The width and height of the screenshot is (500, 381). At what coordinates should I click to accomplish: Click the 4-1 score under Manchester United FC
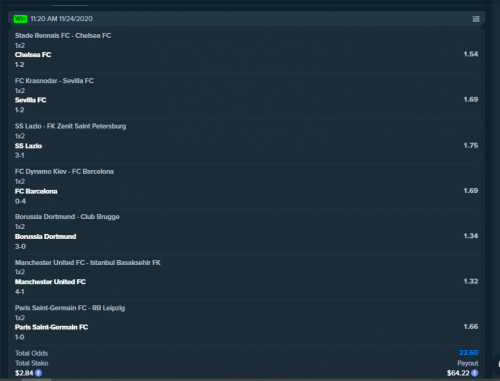20,292
